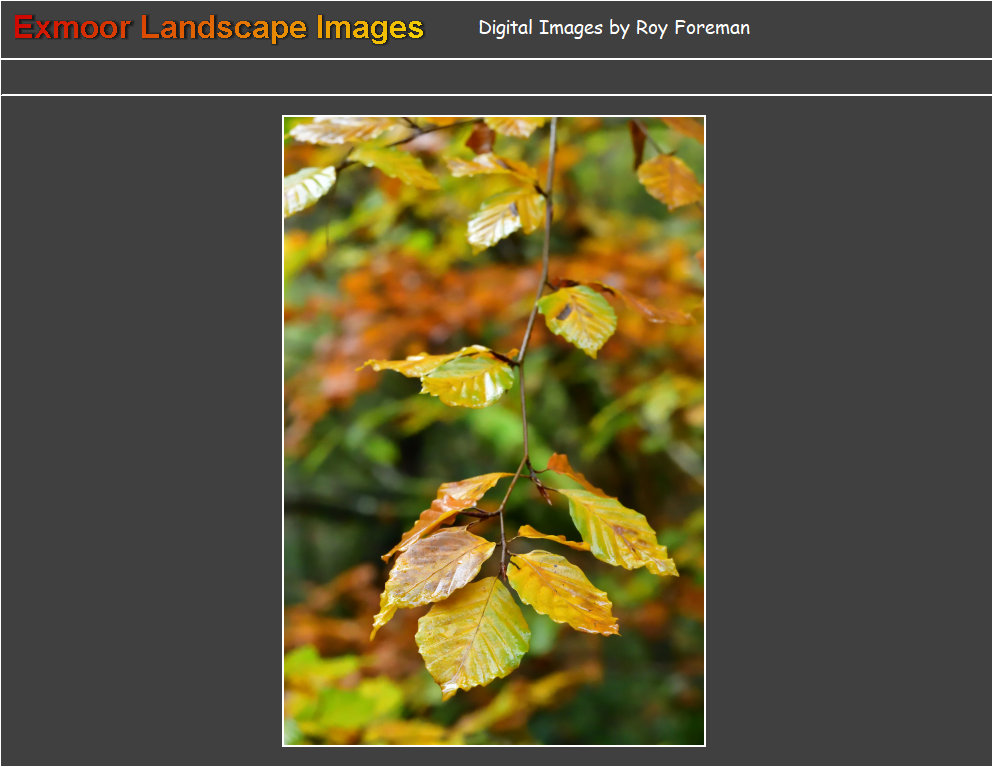This screenshot has width=993, height=767.
Task: Select the word "Landscape" in the heading
Action: [x=225, y=28]
